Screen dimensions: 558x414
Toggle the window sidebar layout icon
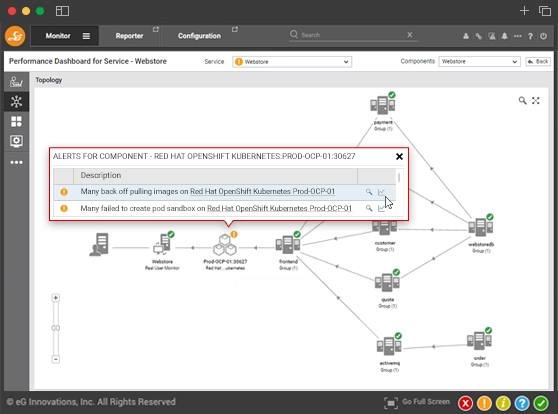tap(62, 11)
